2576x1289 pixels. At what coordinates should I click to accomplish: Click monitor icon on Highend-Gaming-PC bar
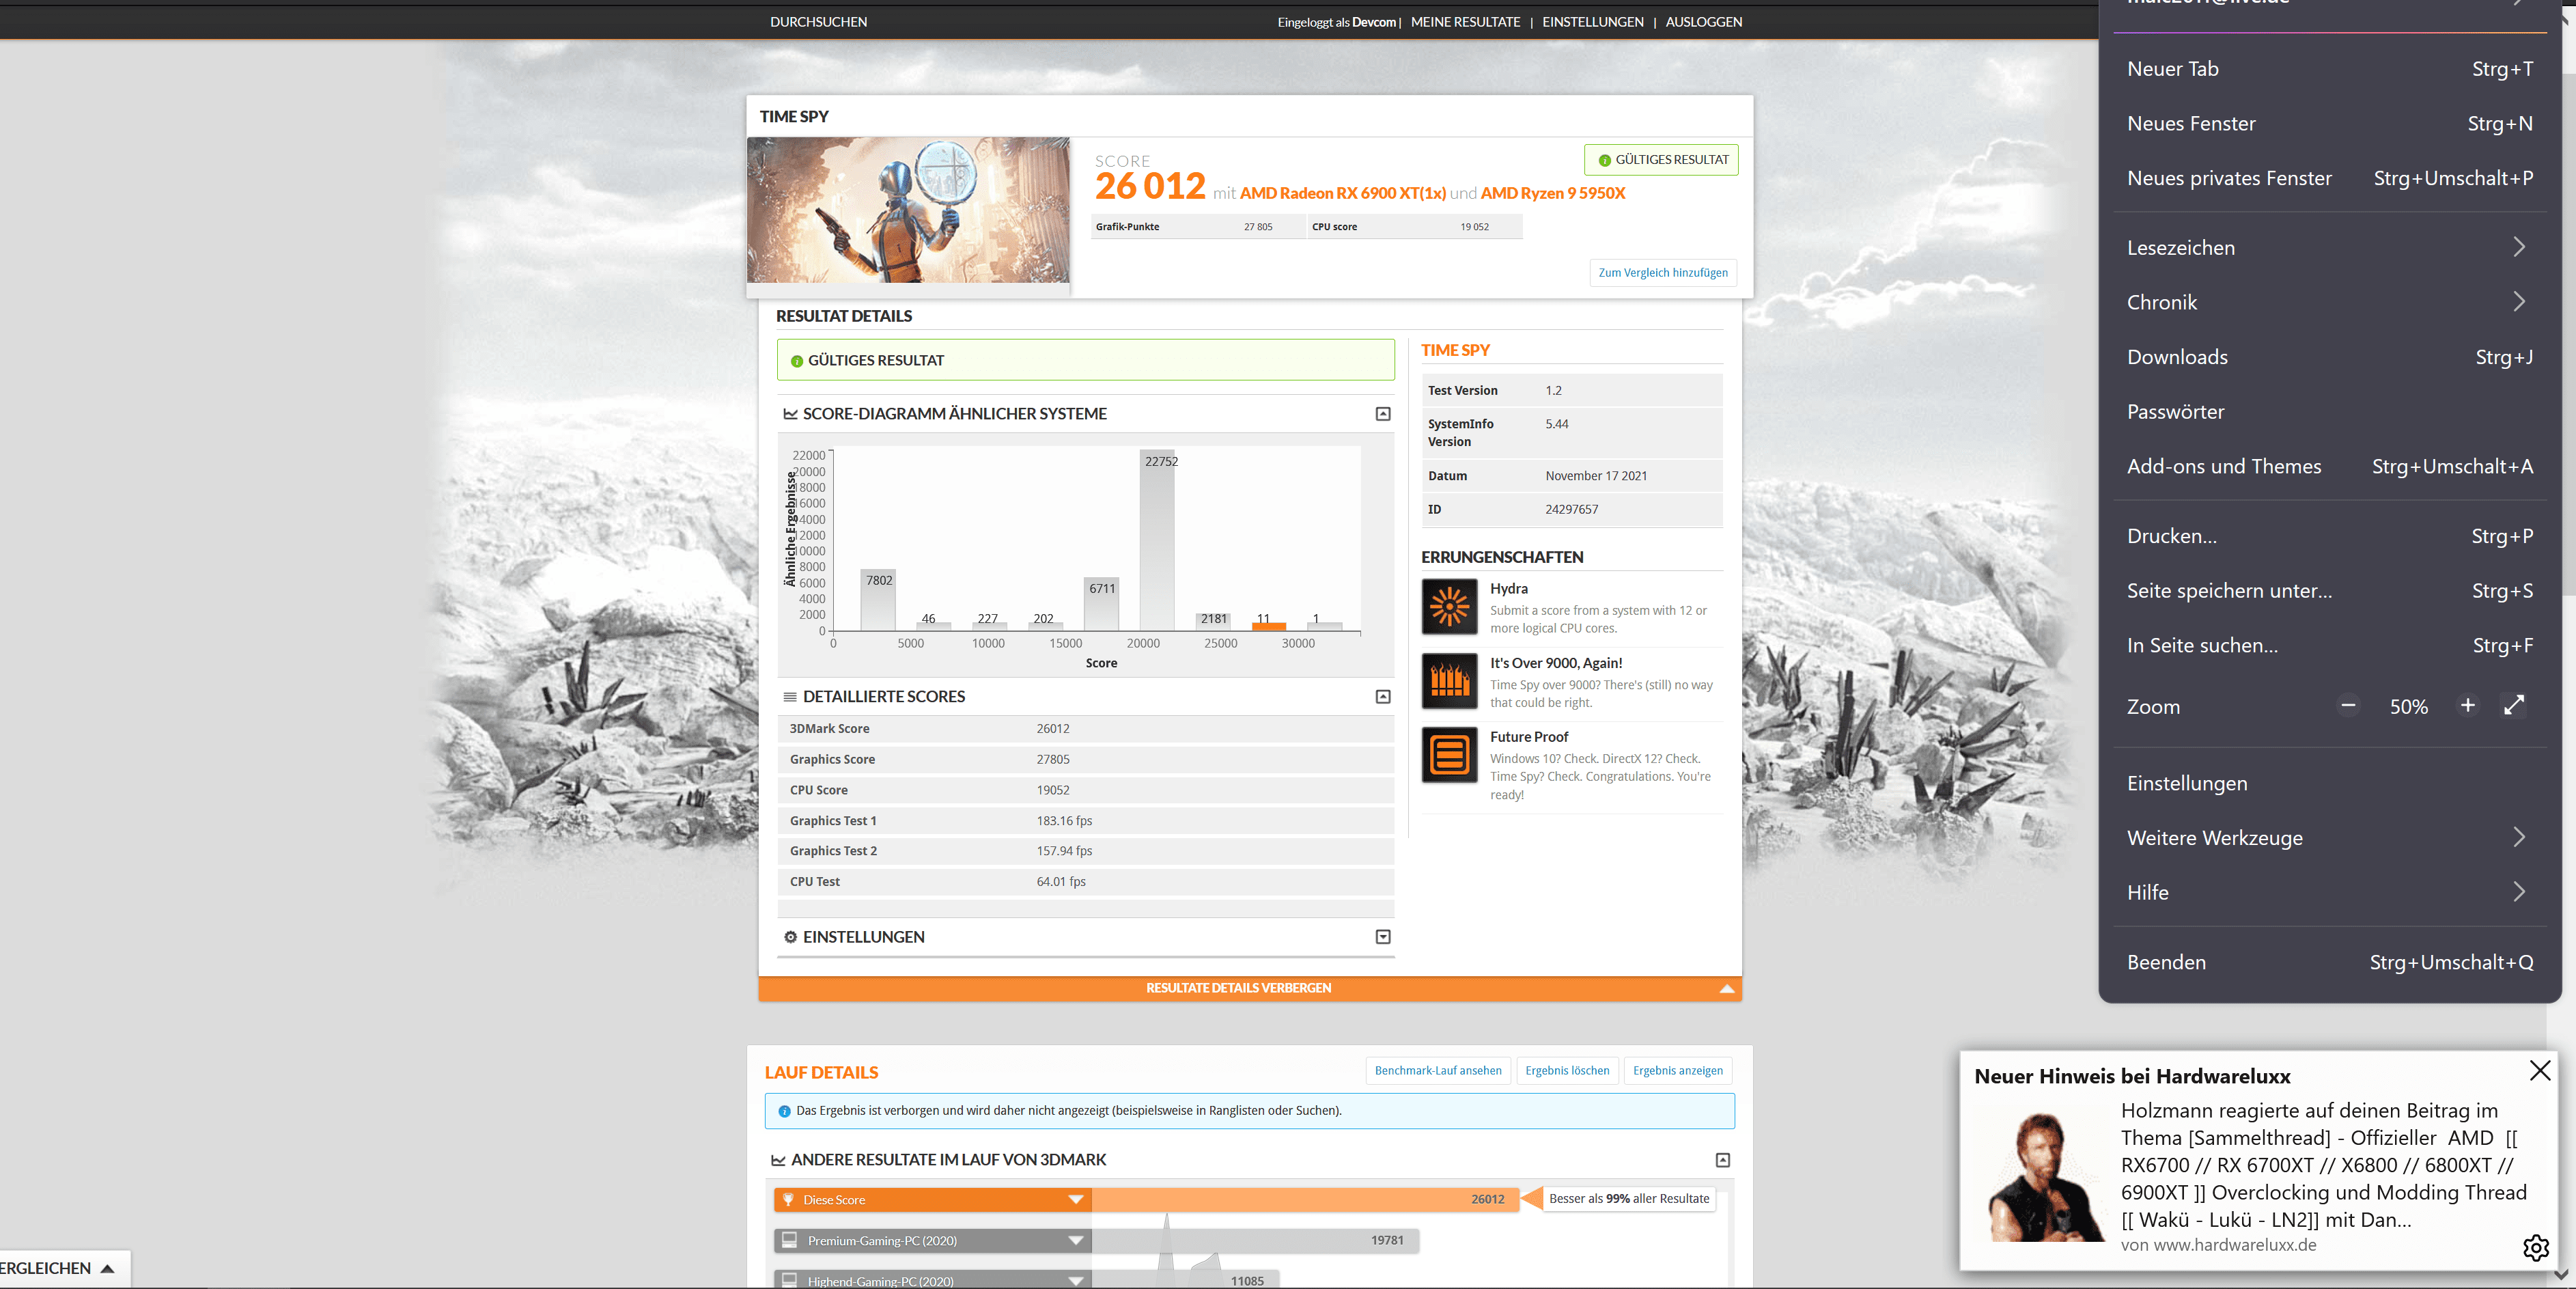pos(789,1280)
